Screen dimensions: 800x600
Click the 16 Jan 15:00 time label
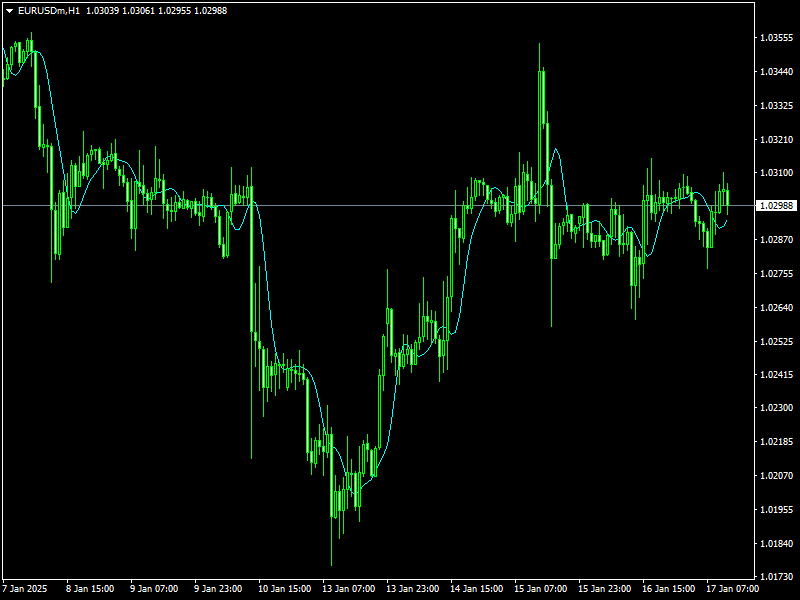click(x=669, y=589)
